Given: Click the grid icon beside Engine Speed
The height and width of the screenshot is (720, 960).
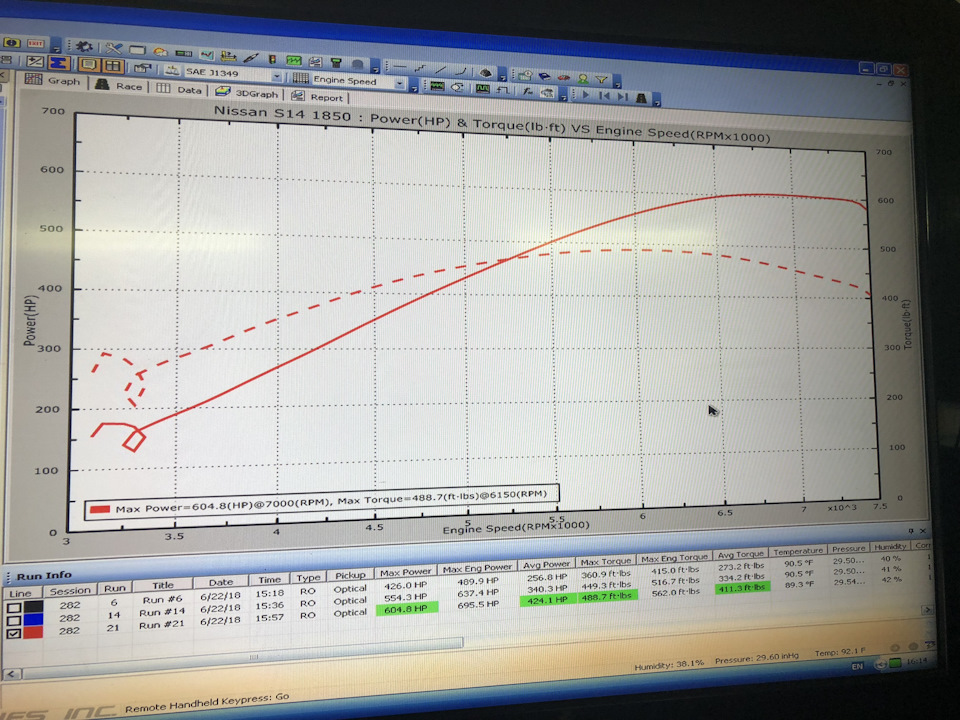Looking at the screenshot, I should (x=300, y=78).
